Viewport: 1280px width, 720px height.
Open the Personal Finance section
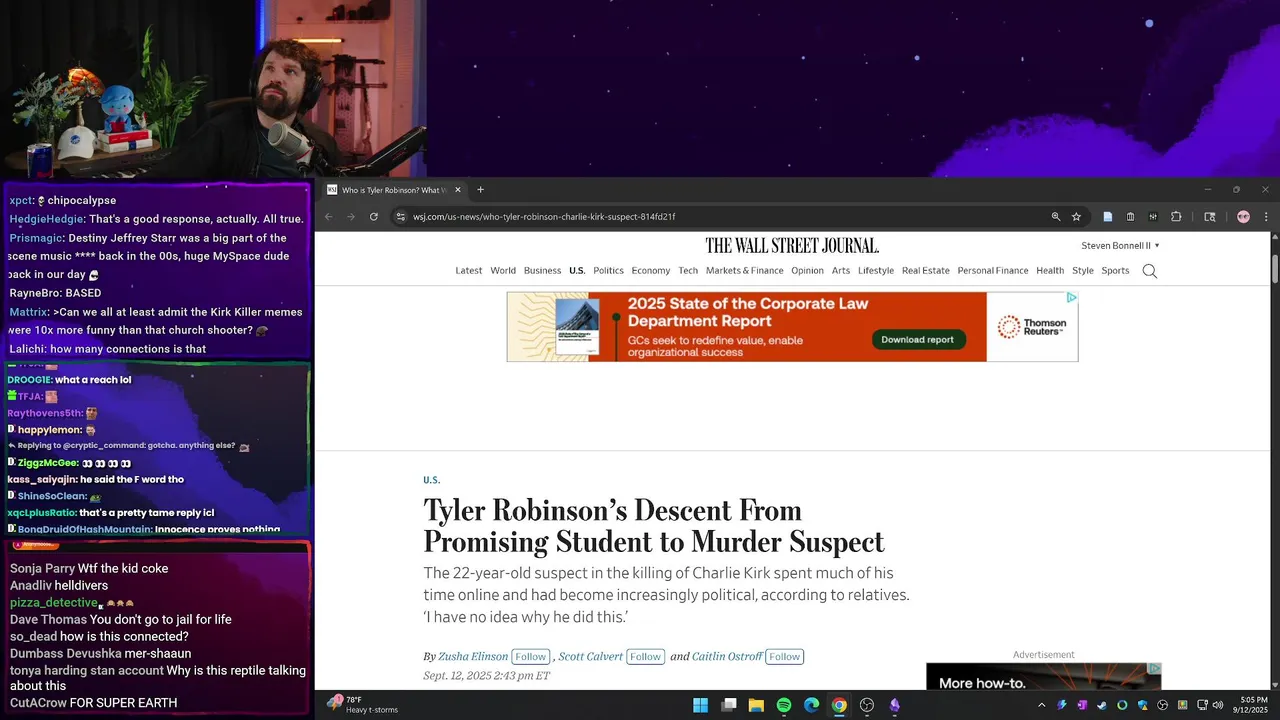coord(993,270)
